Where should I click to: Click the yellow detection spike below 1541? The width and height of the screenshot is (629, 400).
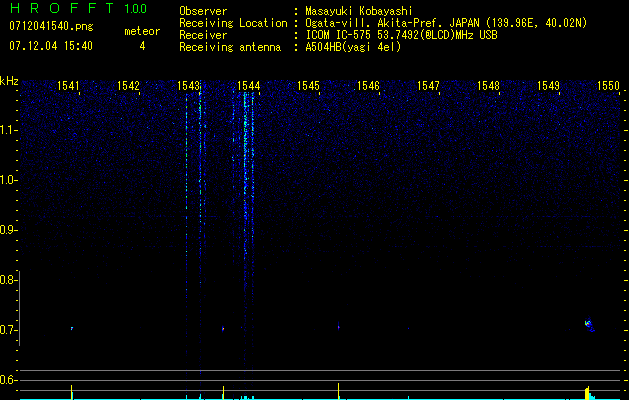pyautogui.click(x=71, y=392)
